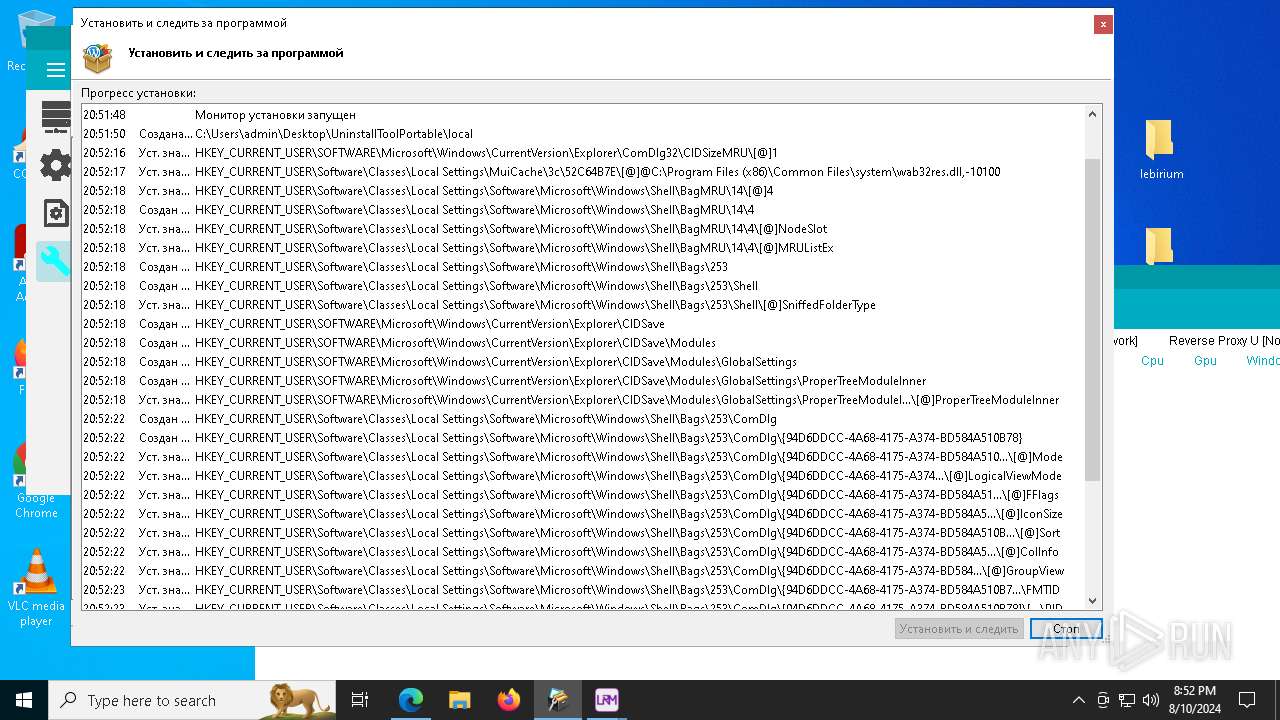Image resolution: width=1280 pixels, height=720 pixels.
Task: Select log row ending CIDSave\Modules
Action: pyautogui.click(x=582, y=343)
